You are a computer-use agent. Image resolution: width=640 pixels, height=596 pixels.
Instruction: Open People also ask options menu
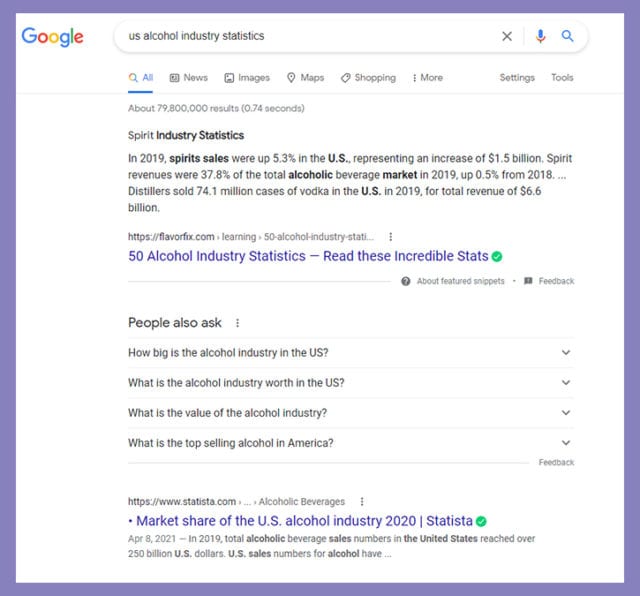[238, 323]
